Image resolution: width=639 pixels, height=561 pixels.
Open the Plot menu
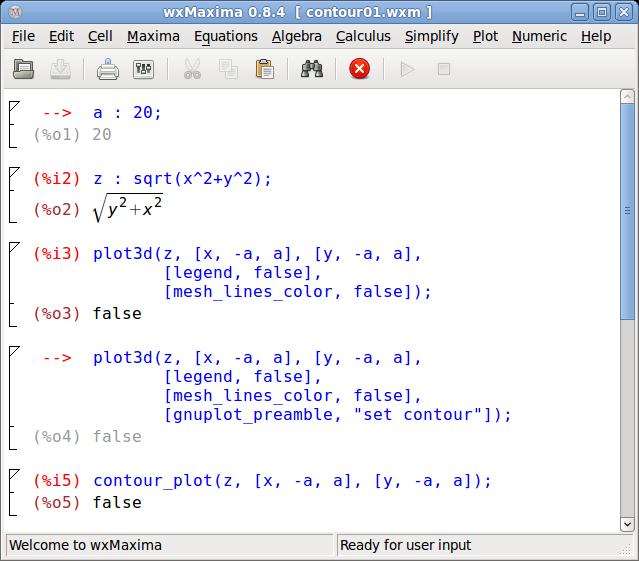pyautogui.click(x=485, y=36)
